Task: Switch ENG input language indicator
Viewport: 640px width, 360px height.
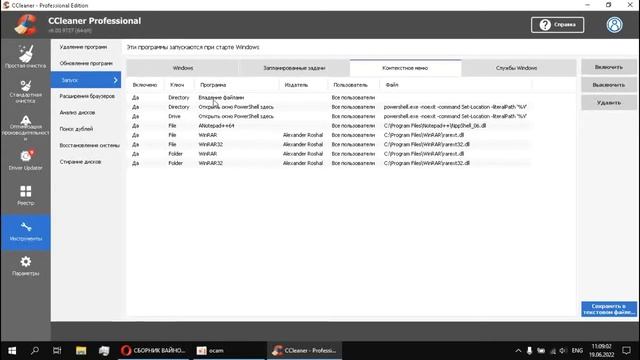Action: [x=577, y=351]
